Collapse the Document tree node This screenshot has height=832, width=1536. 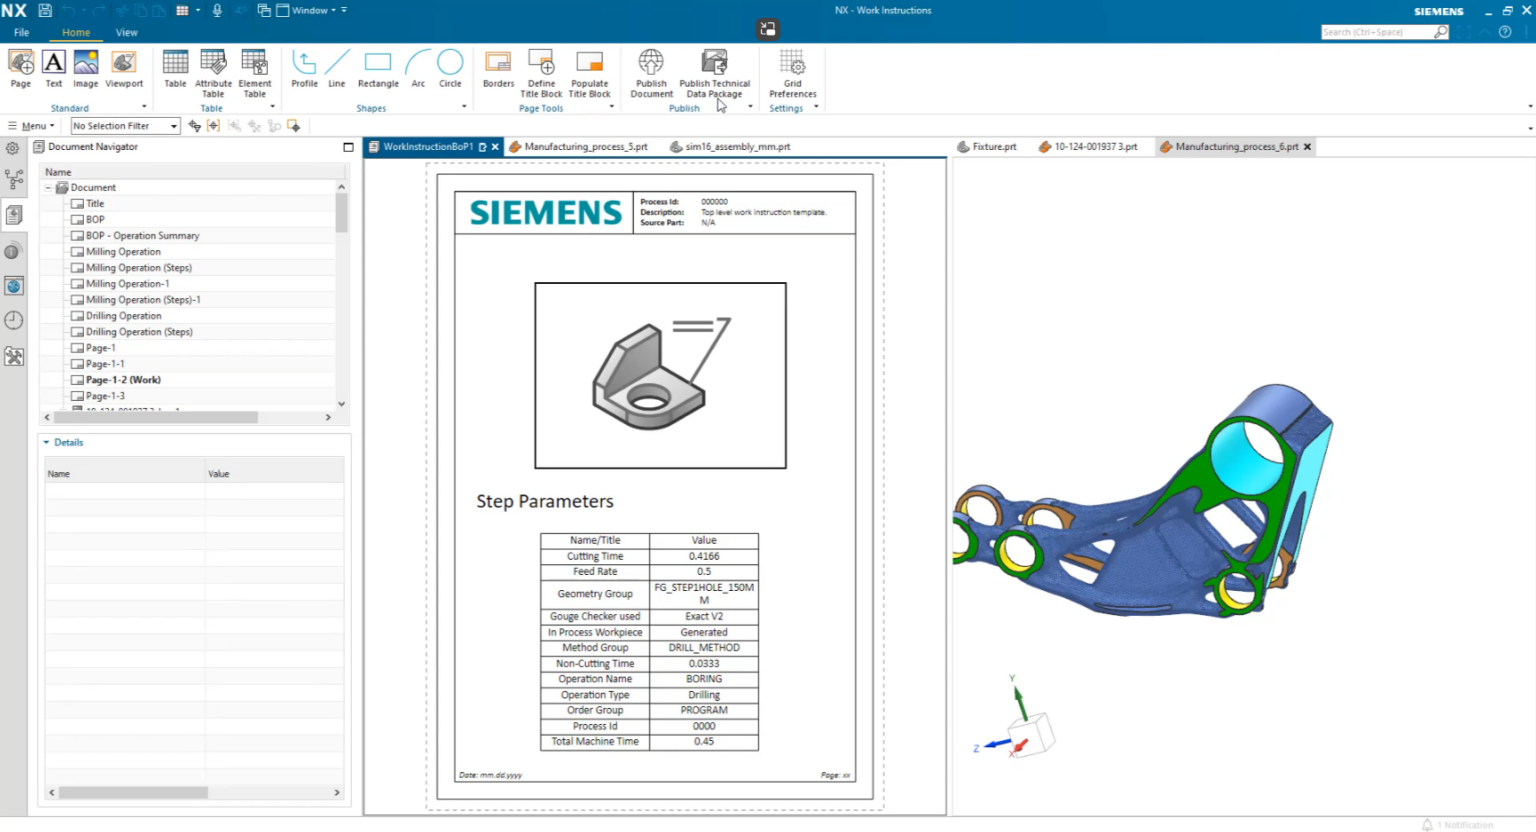point(48,187)
